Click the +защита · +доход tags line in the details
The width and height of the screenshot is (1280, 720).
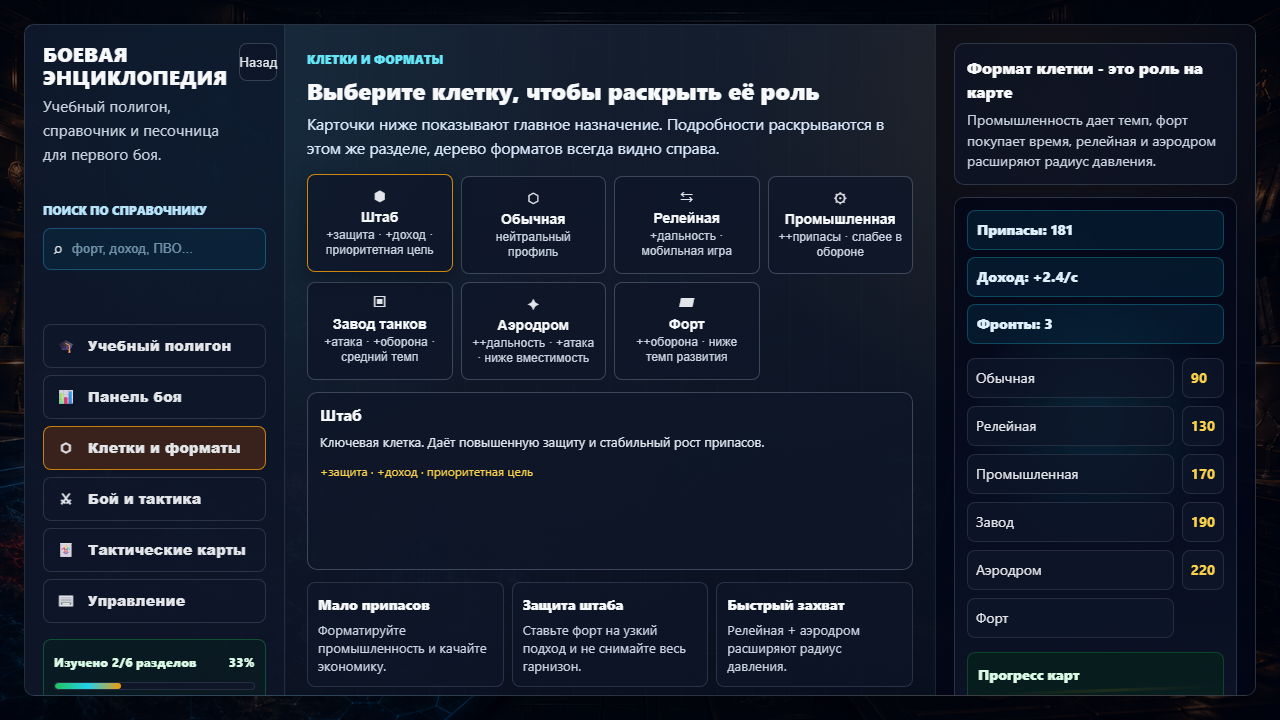[427, 472]
